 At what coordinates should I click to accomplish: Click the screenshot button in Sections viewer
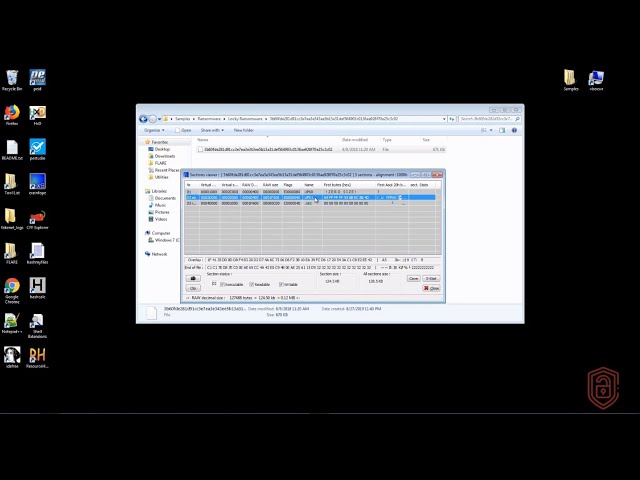193,278
